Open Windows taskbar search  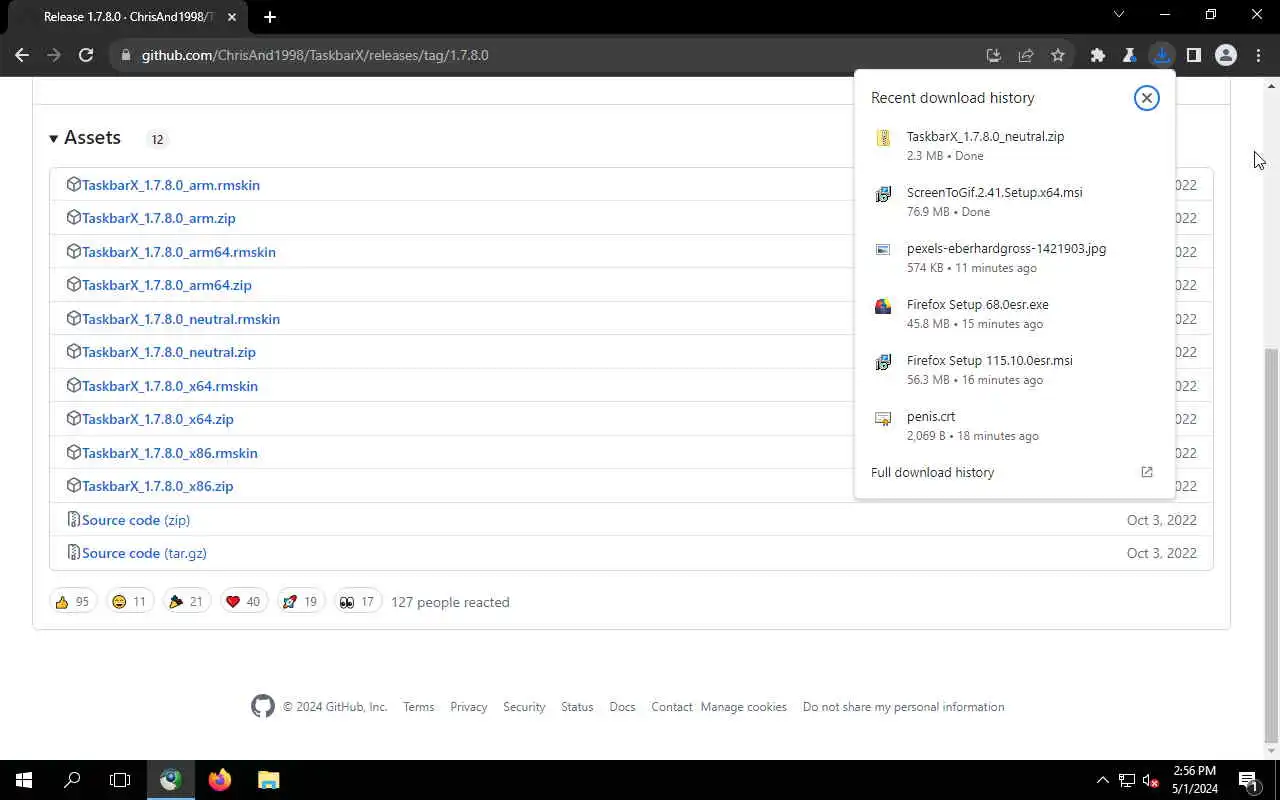[72, 780]
